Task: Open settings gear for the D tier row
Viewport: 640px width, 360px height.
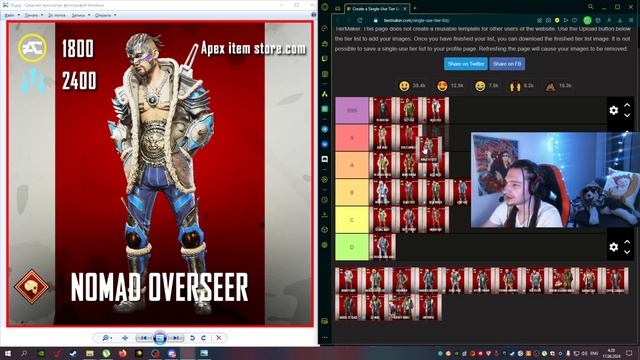Action: (613, 247)
